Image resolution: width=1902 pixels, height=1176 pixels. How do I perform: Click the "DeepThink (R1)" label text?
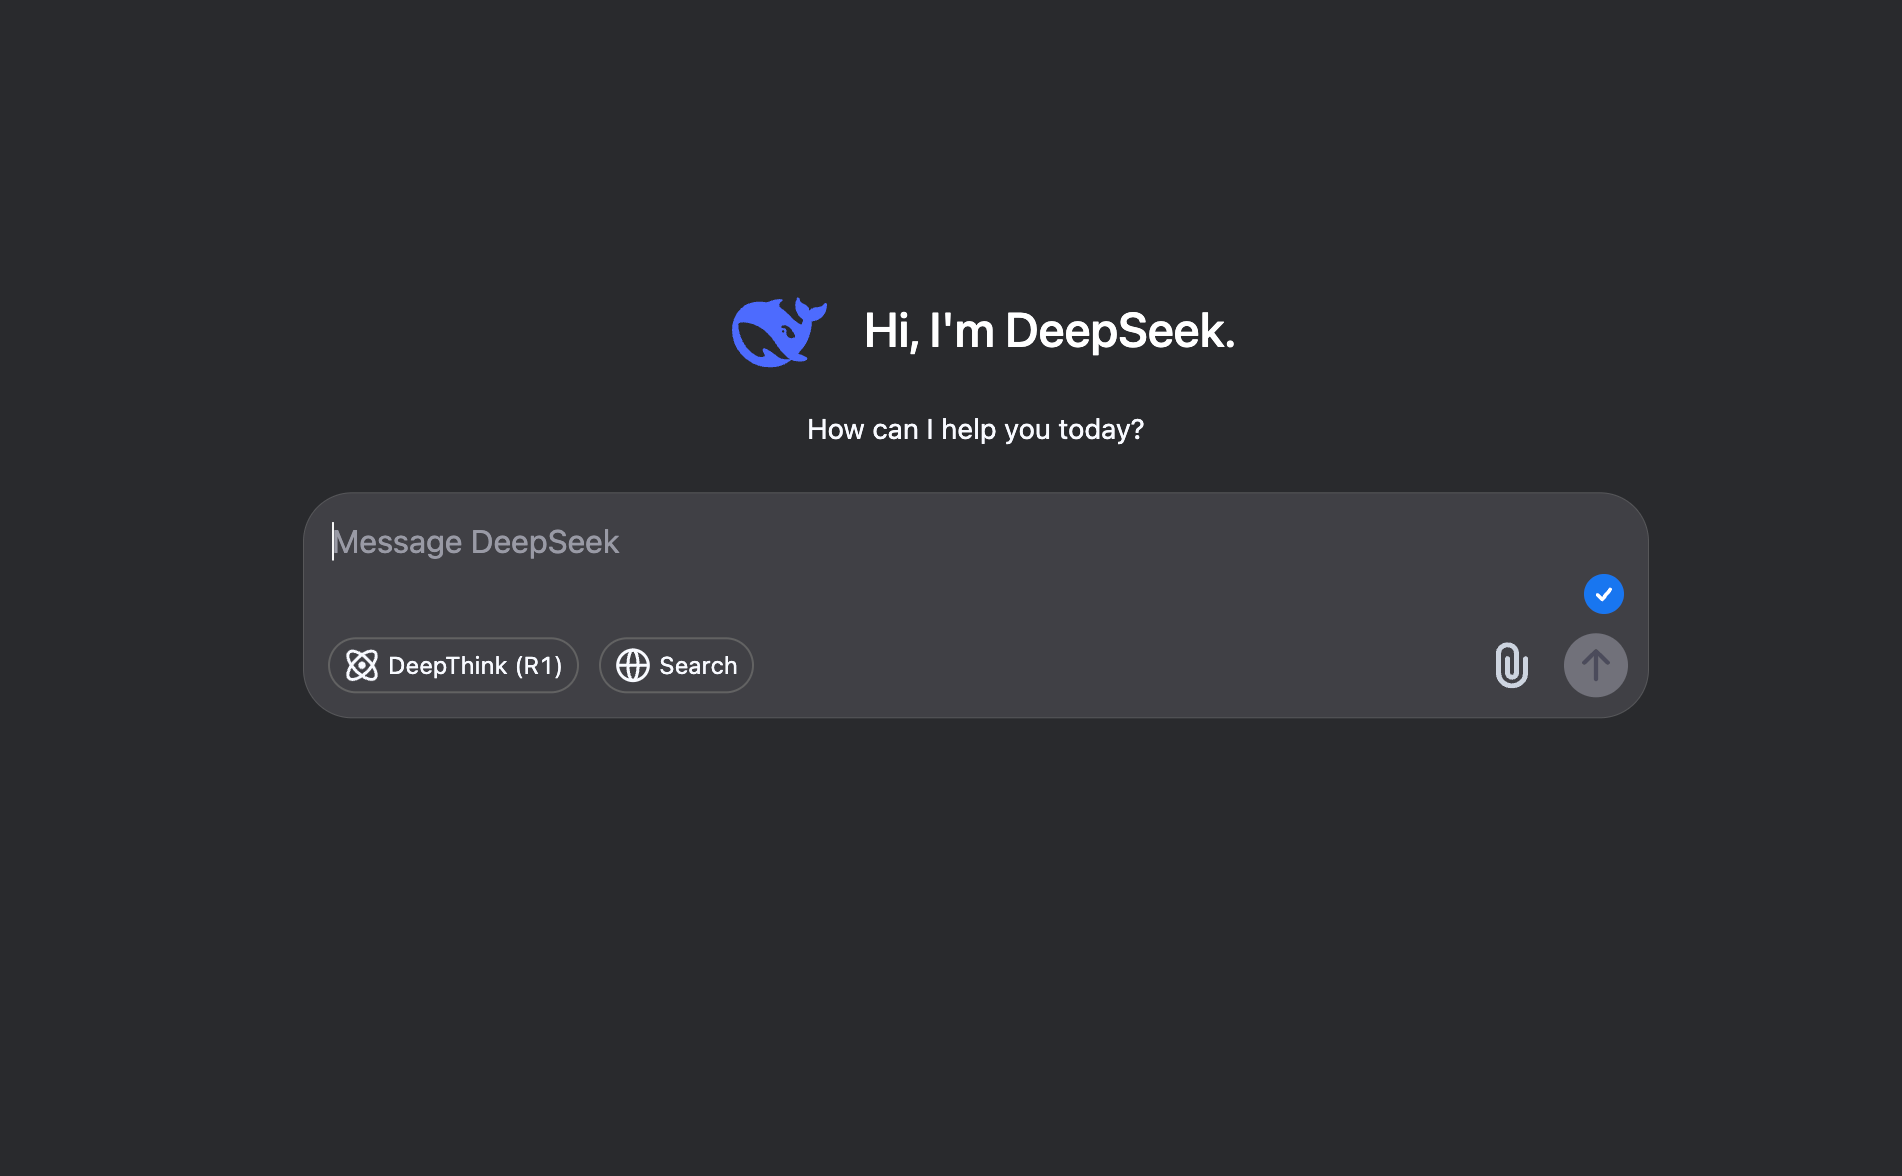point(475,666)
